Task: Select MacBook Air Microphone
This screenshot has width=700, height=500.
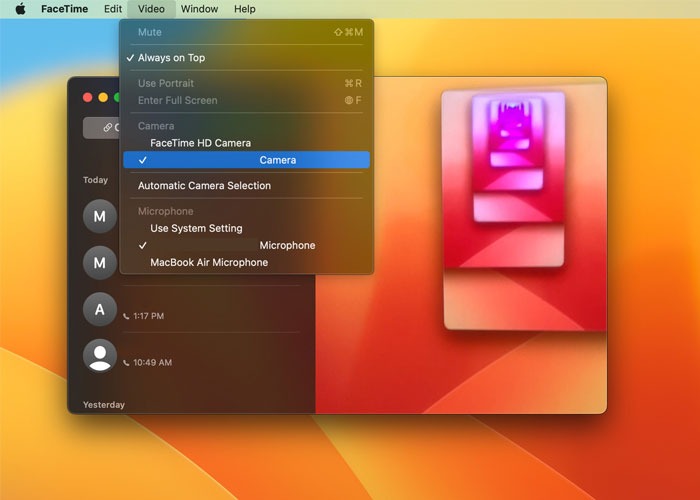Action: (x=246, y=262)
